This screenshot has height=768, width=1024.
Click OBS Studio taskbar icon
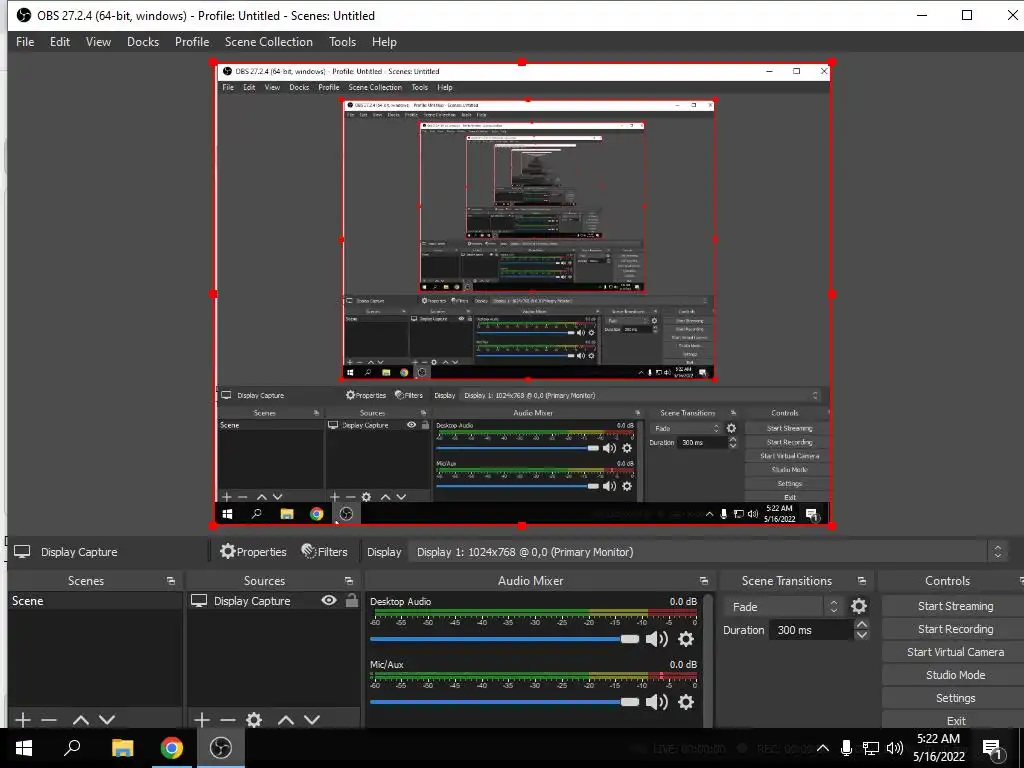tap(221, 748)
